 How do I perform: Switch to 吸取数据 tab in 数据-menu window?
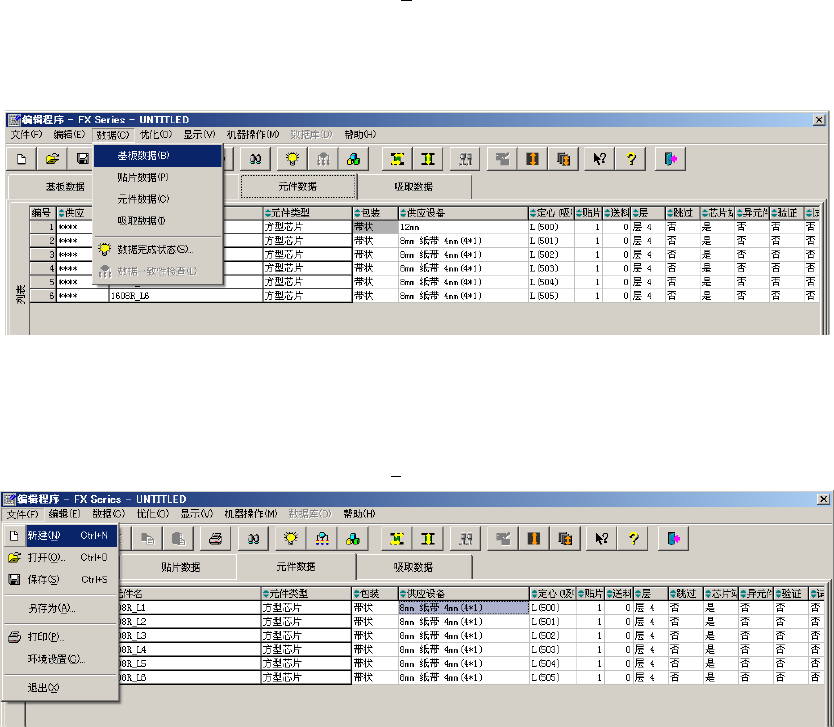[414, 187]
